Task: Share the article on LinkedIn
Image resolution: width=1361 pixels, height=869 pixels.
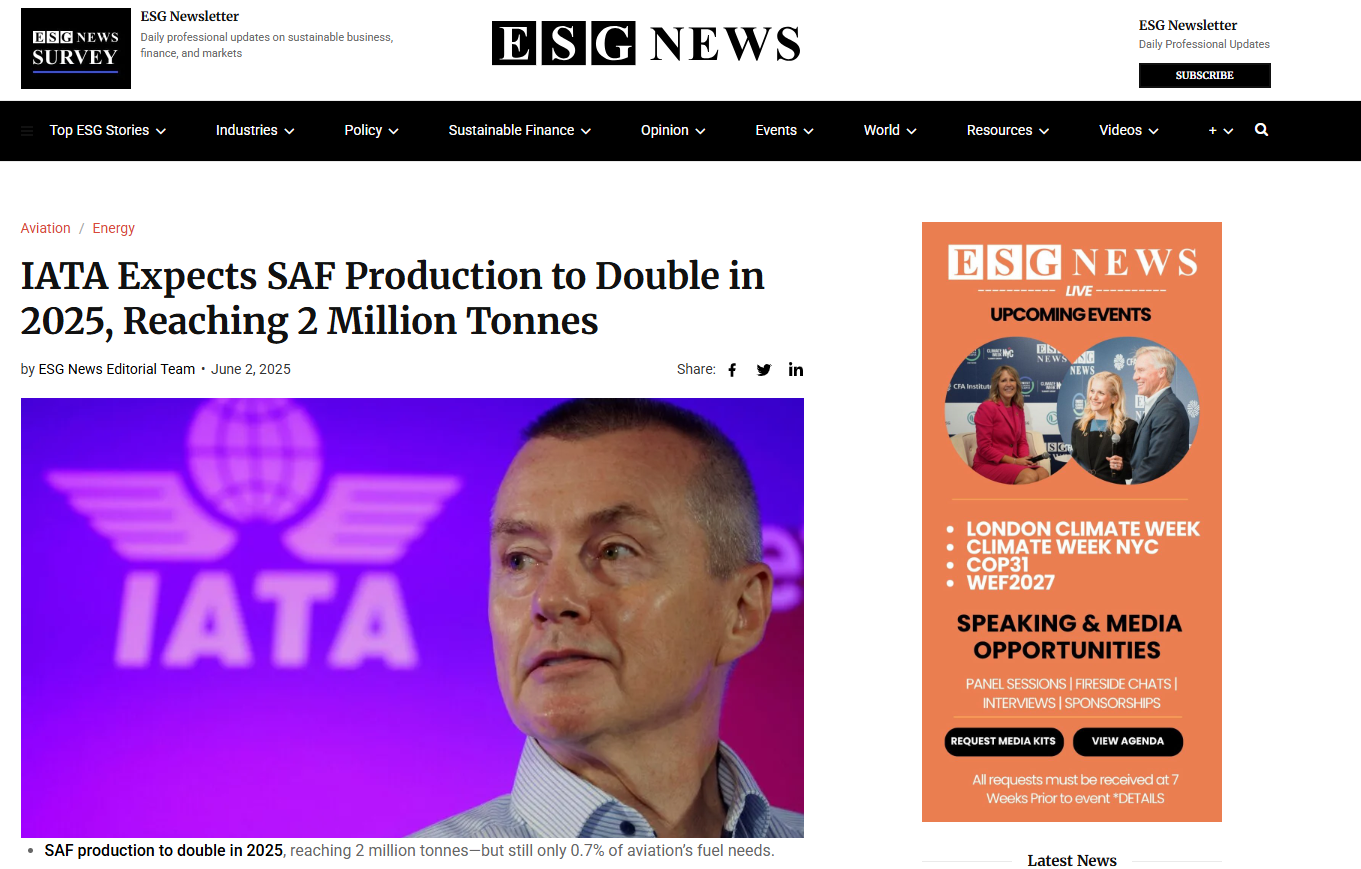Action: (x=796, y=369)
